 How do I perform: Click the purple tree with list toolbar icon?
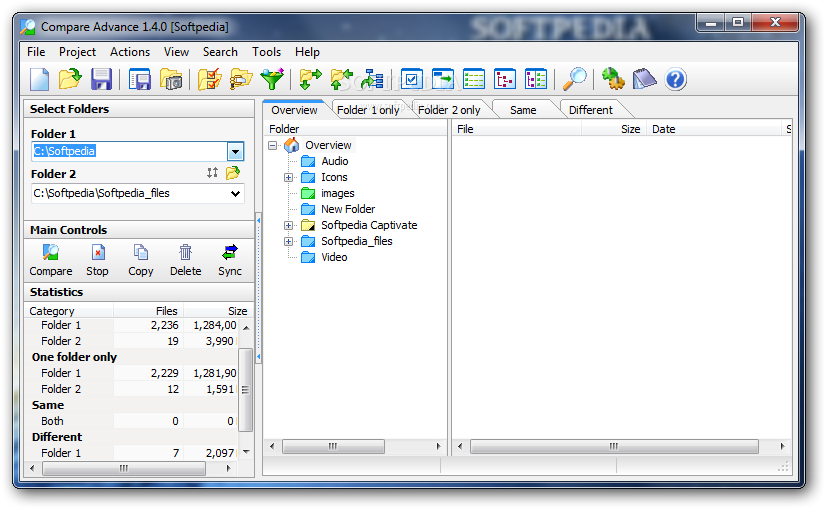point(536,80)
